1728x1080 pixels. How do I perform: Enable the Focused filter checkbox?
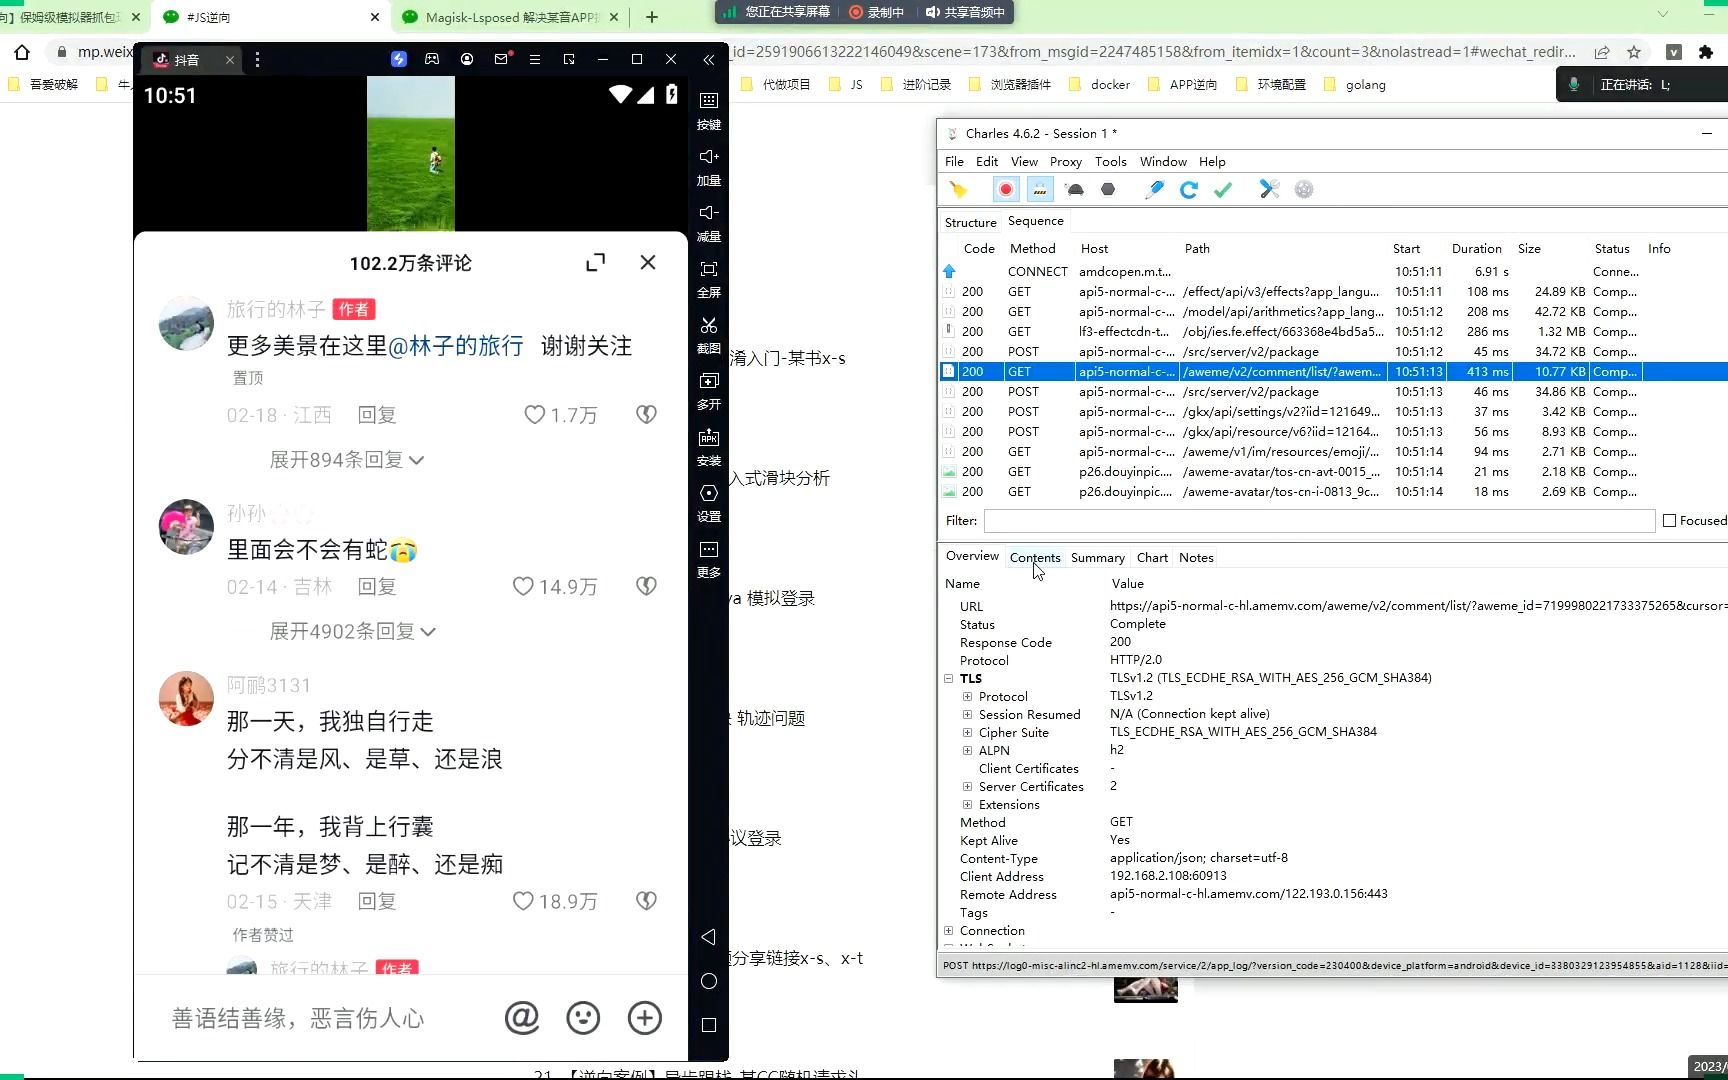pos(1670,520)
